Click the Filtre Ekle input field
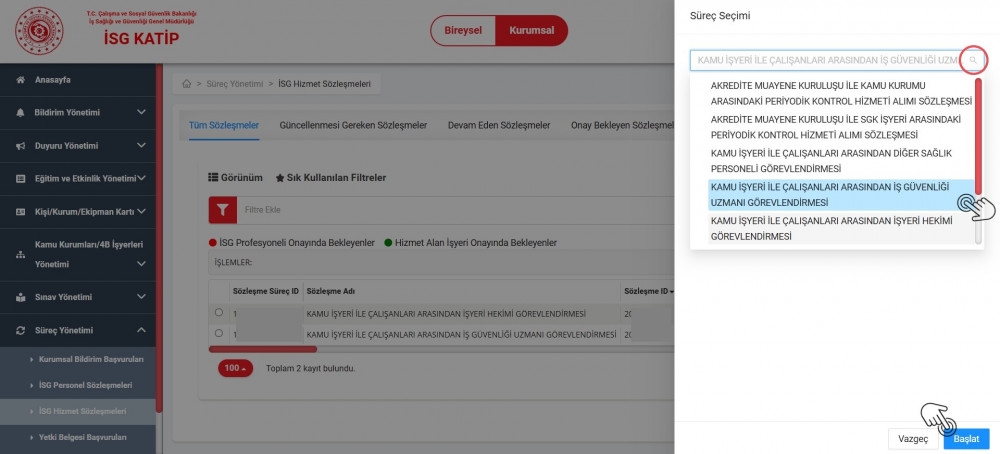1000x454 pixels. (455, 210)
